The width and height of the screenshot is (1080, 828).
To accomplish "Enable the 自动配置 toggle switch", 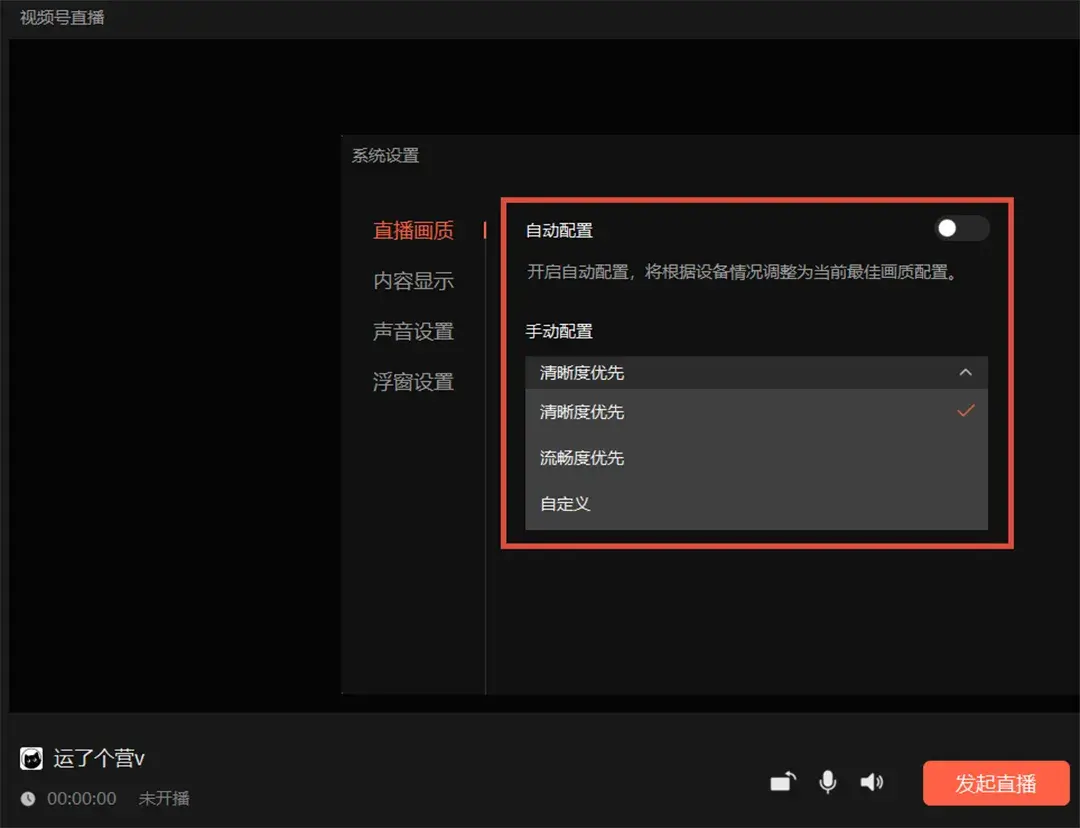I will (x=961, y=229).
